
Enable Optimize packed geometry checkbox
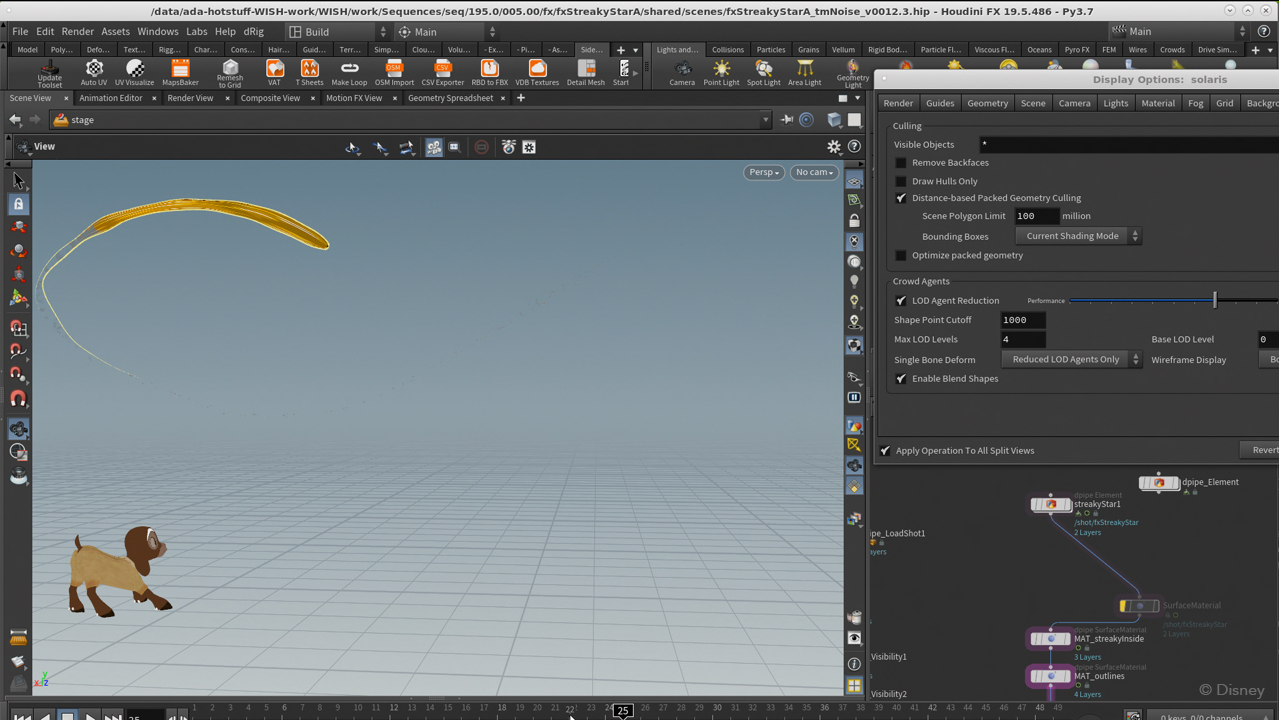coord(901,255)
